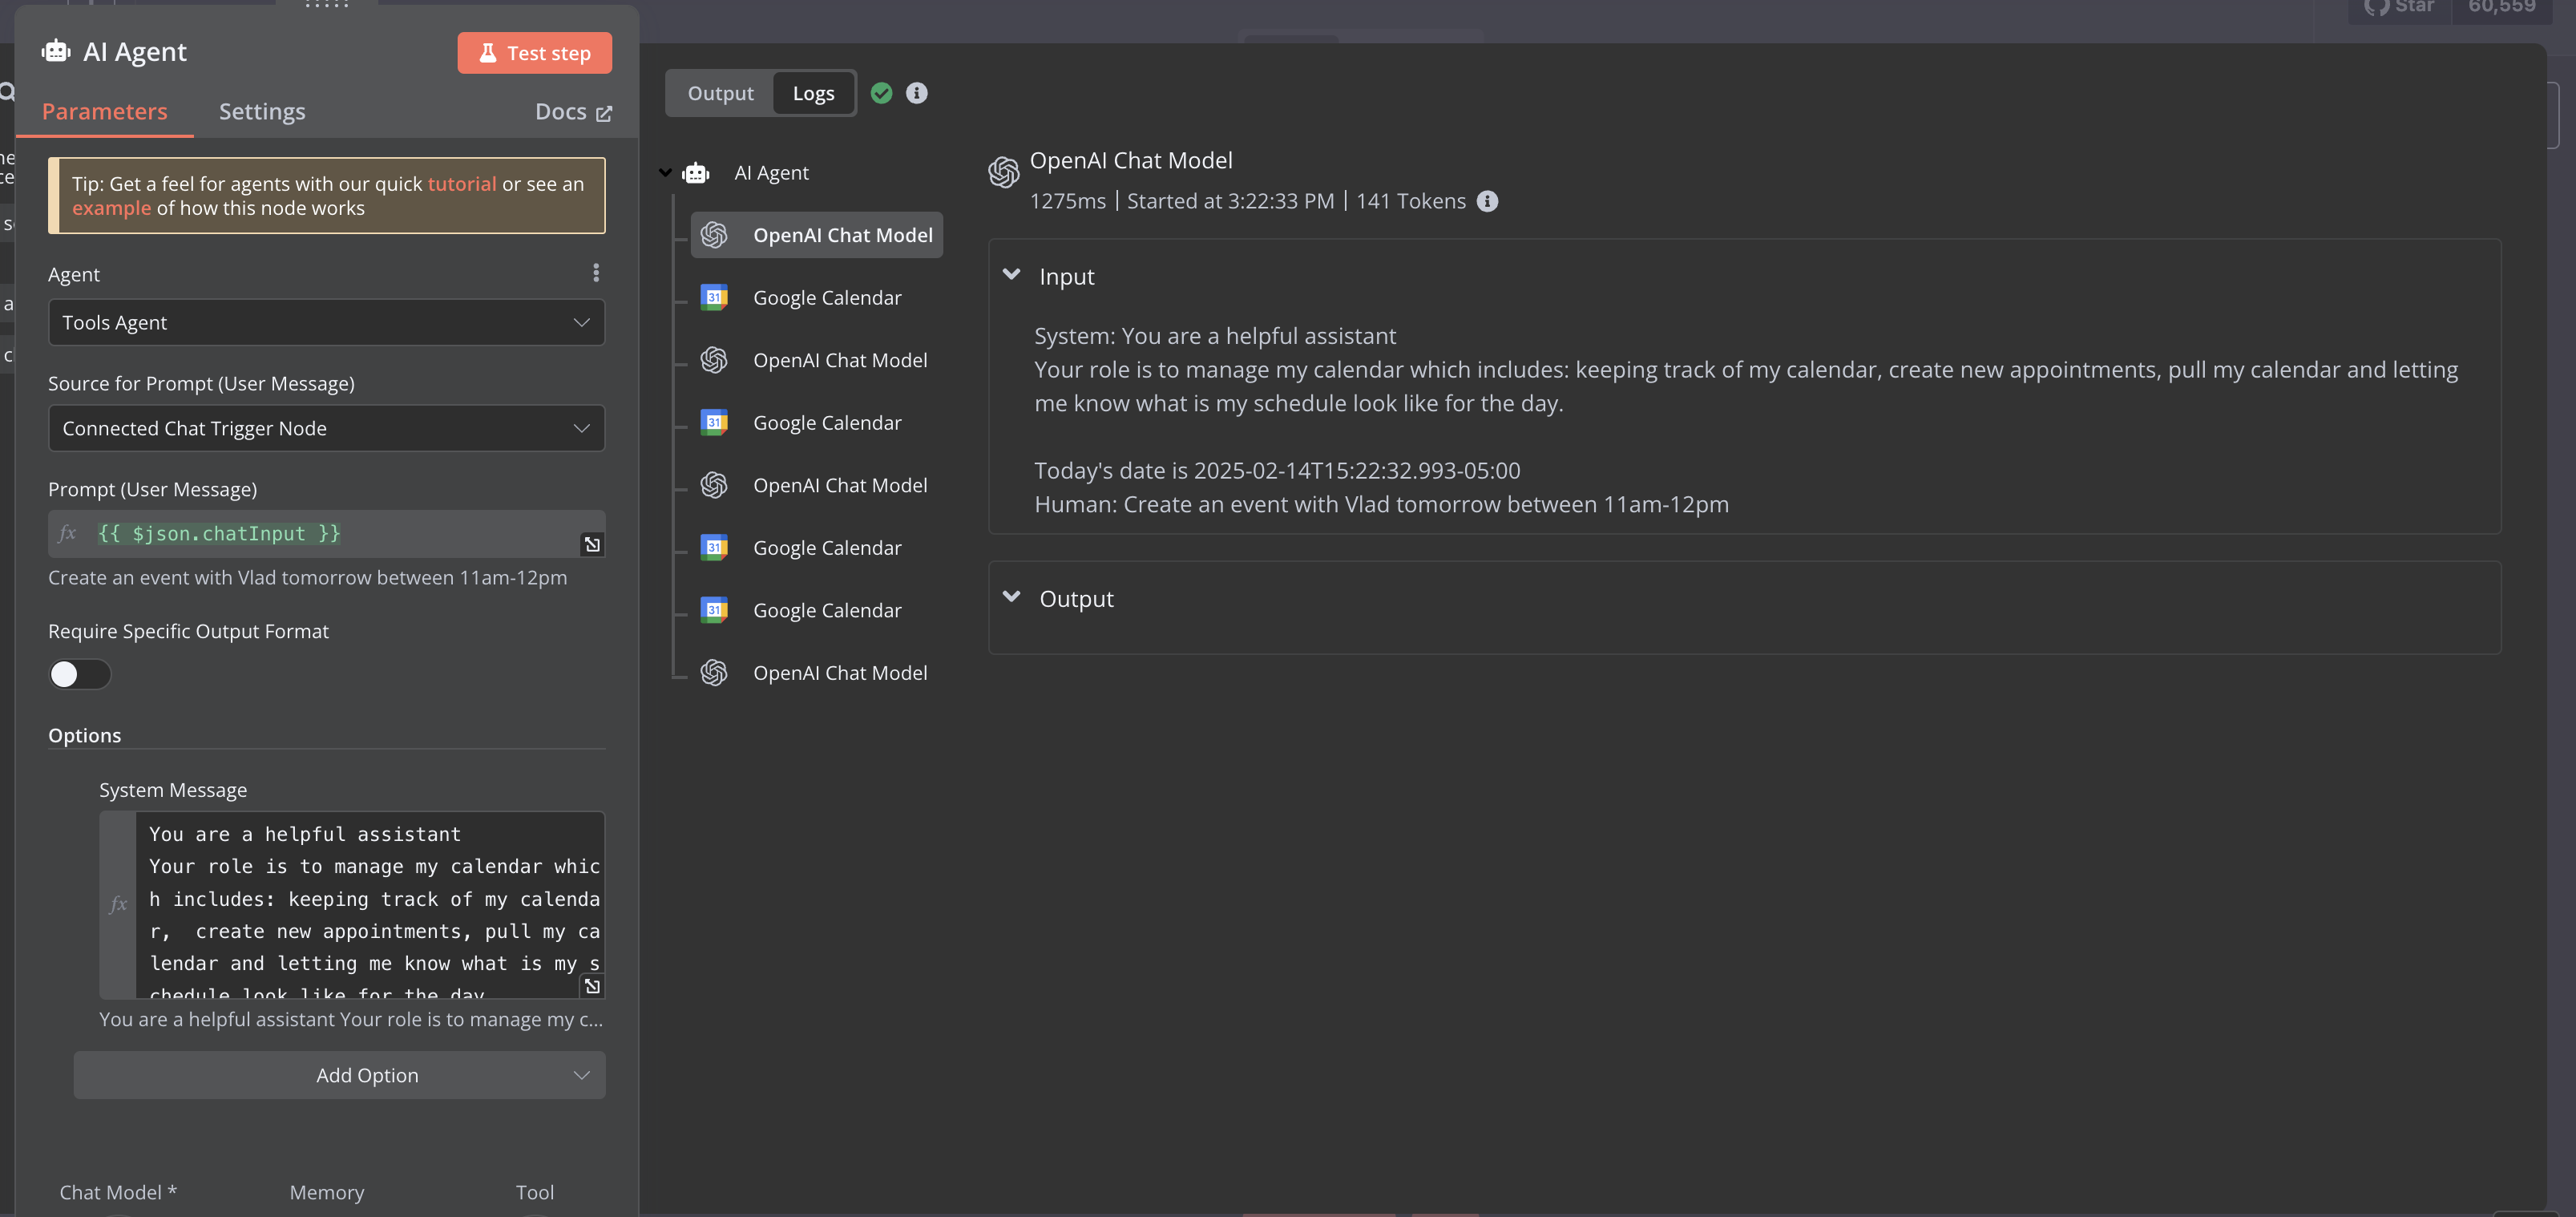Click the Chat Model connector label
This screenshot has width=2576, height=1217.
118,1192
